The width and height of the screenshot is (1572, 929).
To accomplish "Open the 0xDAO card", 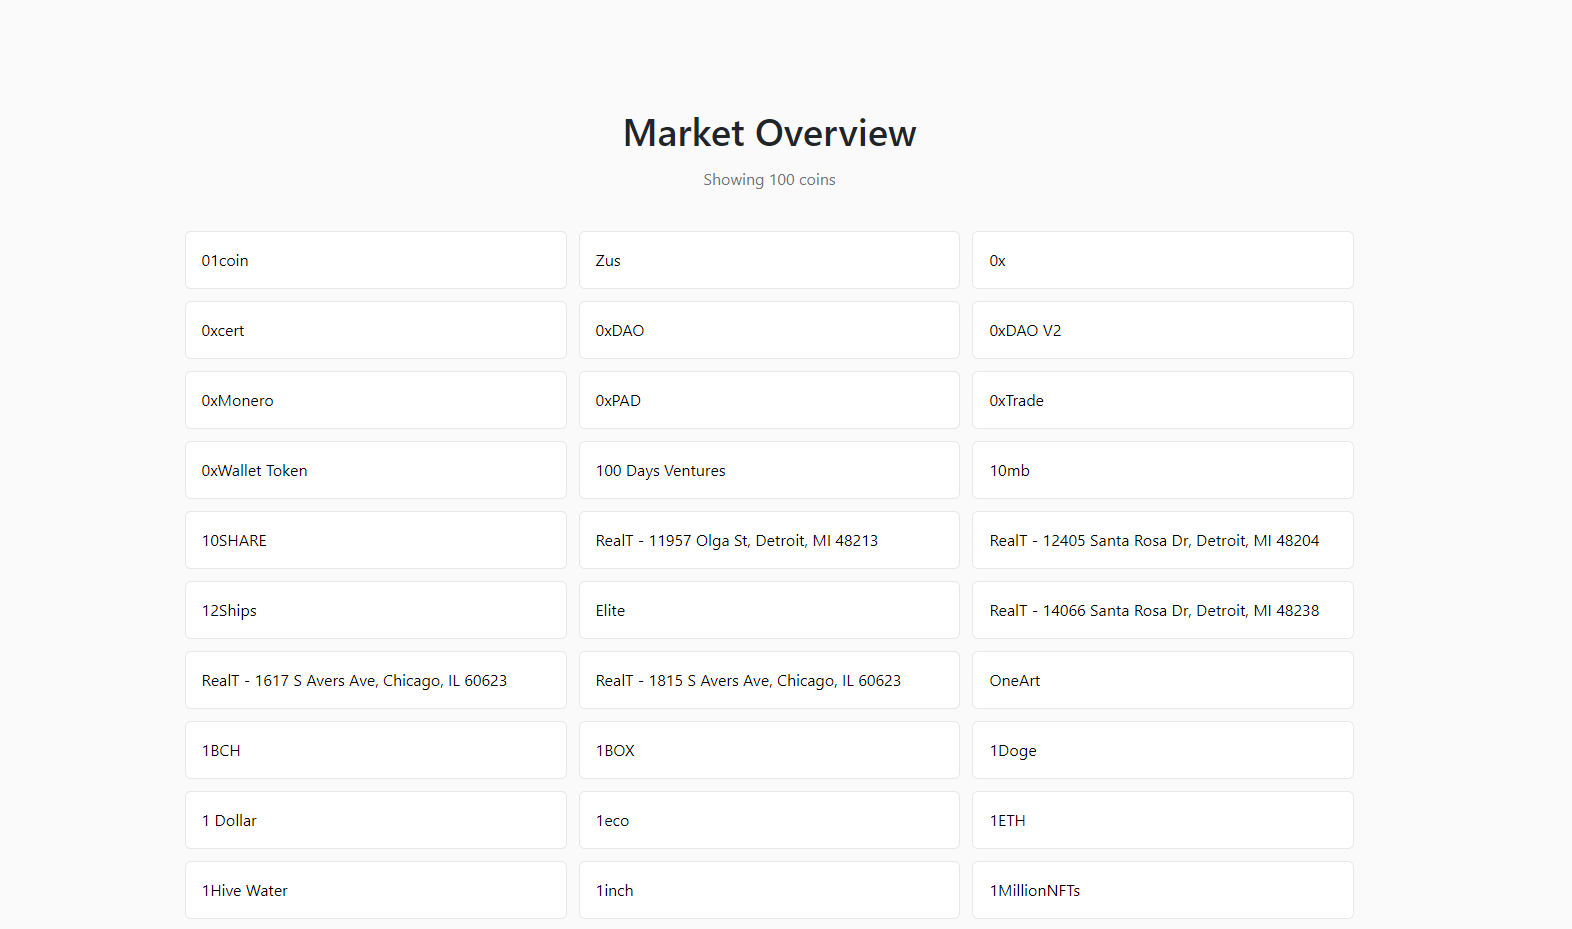I will pos(769,330).
